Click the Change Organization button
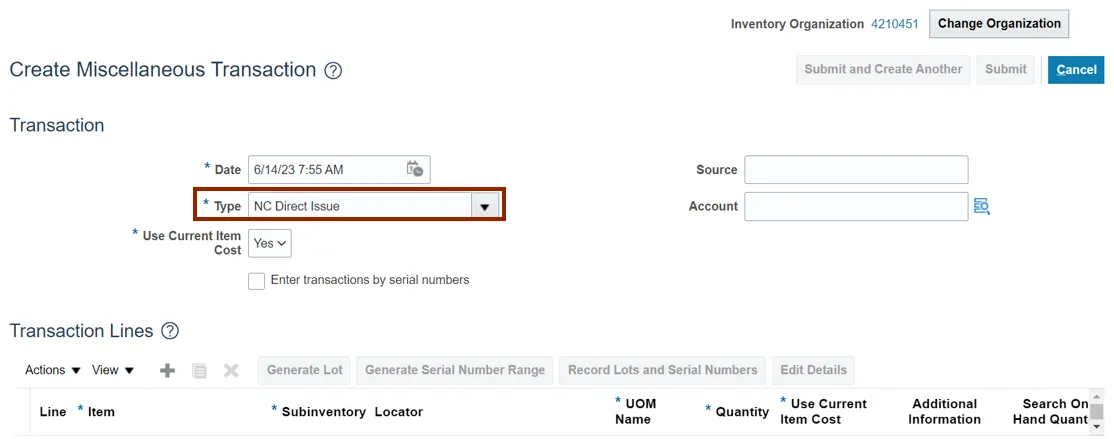The width and height of the screenshot is (1114, 439). point(998,24)
